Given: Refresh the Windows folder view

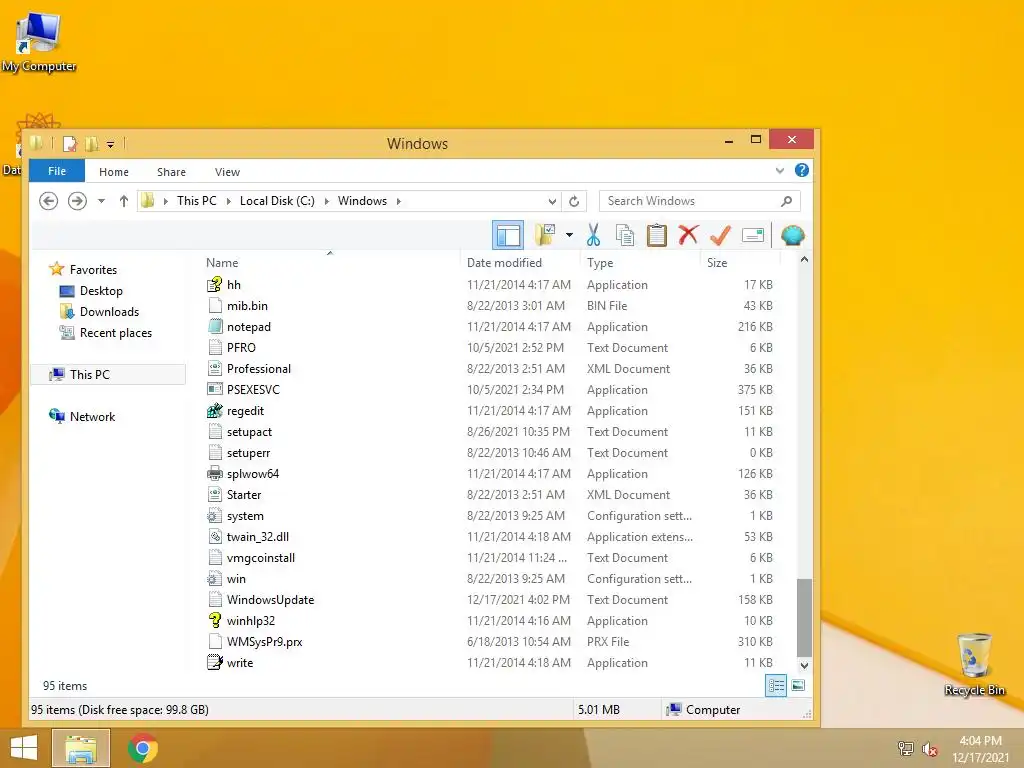Looking at the screenshot, I should [x=574, y=201].
